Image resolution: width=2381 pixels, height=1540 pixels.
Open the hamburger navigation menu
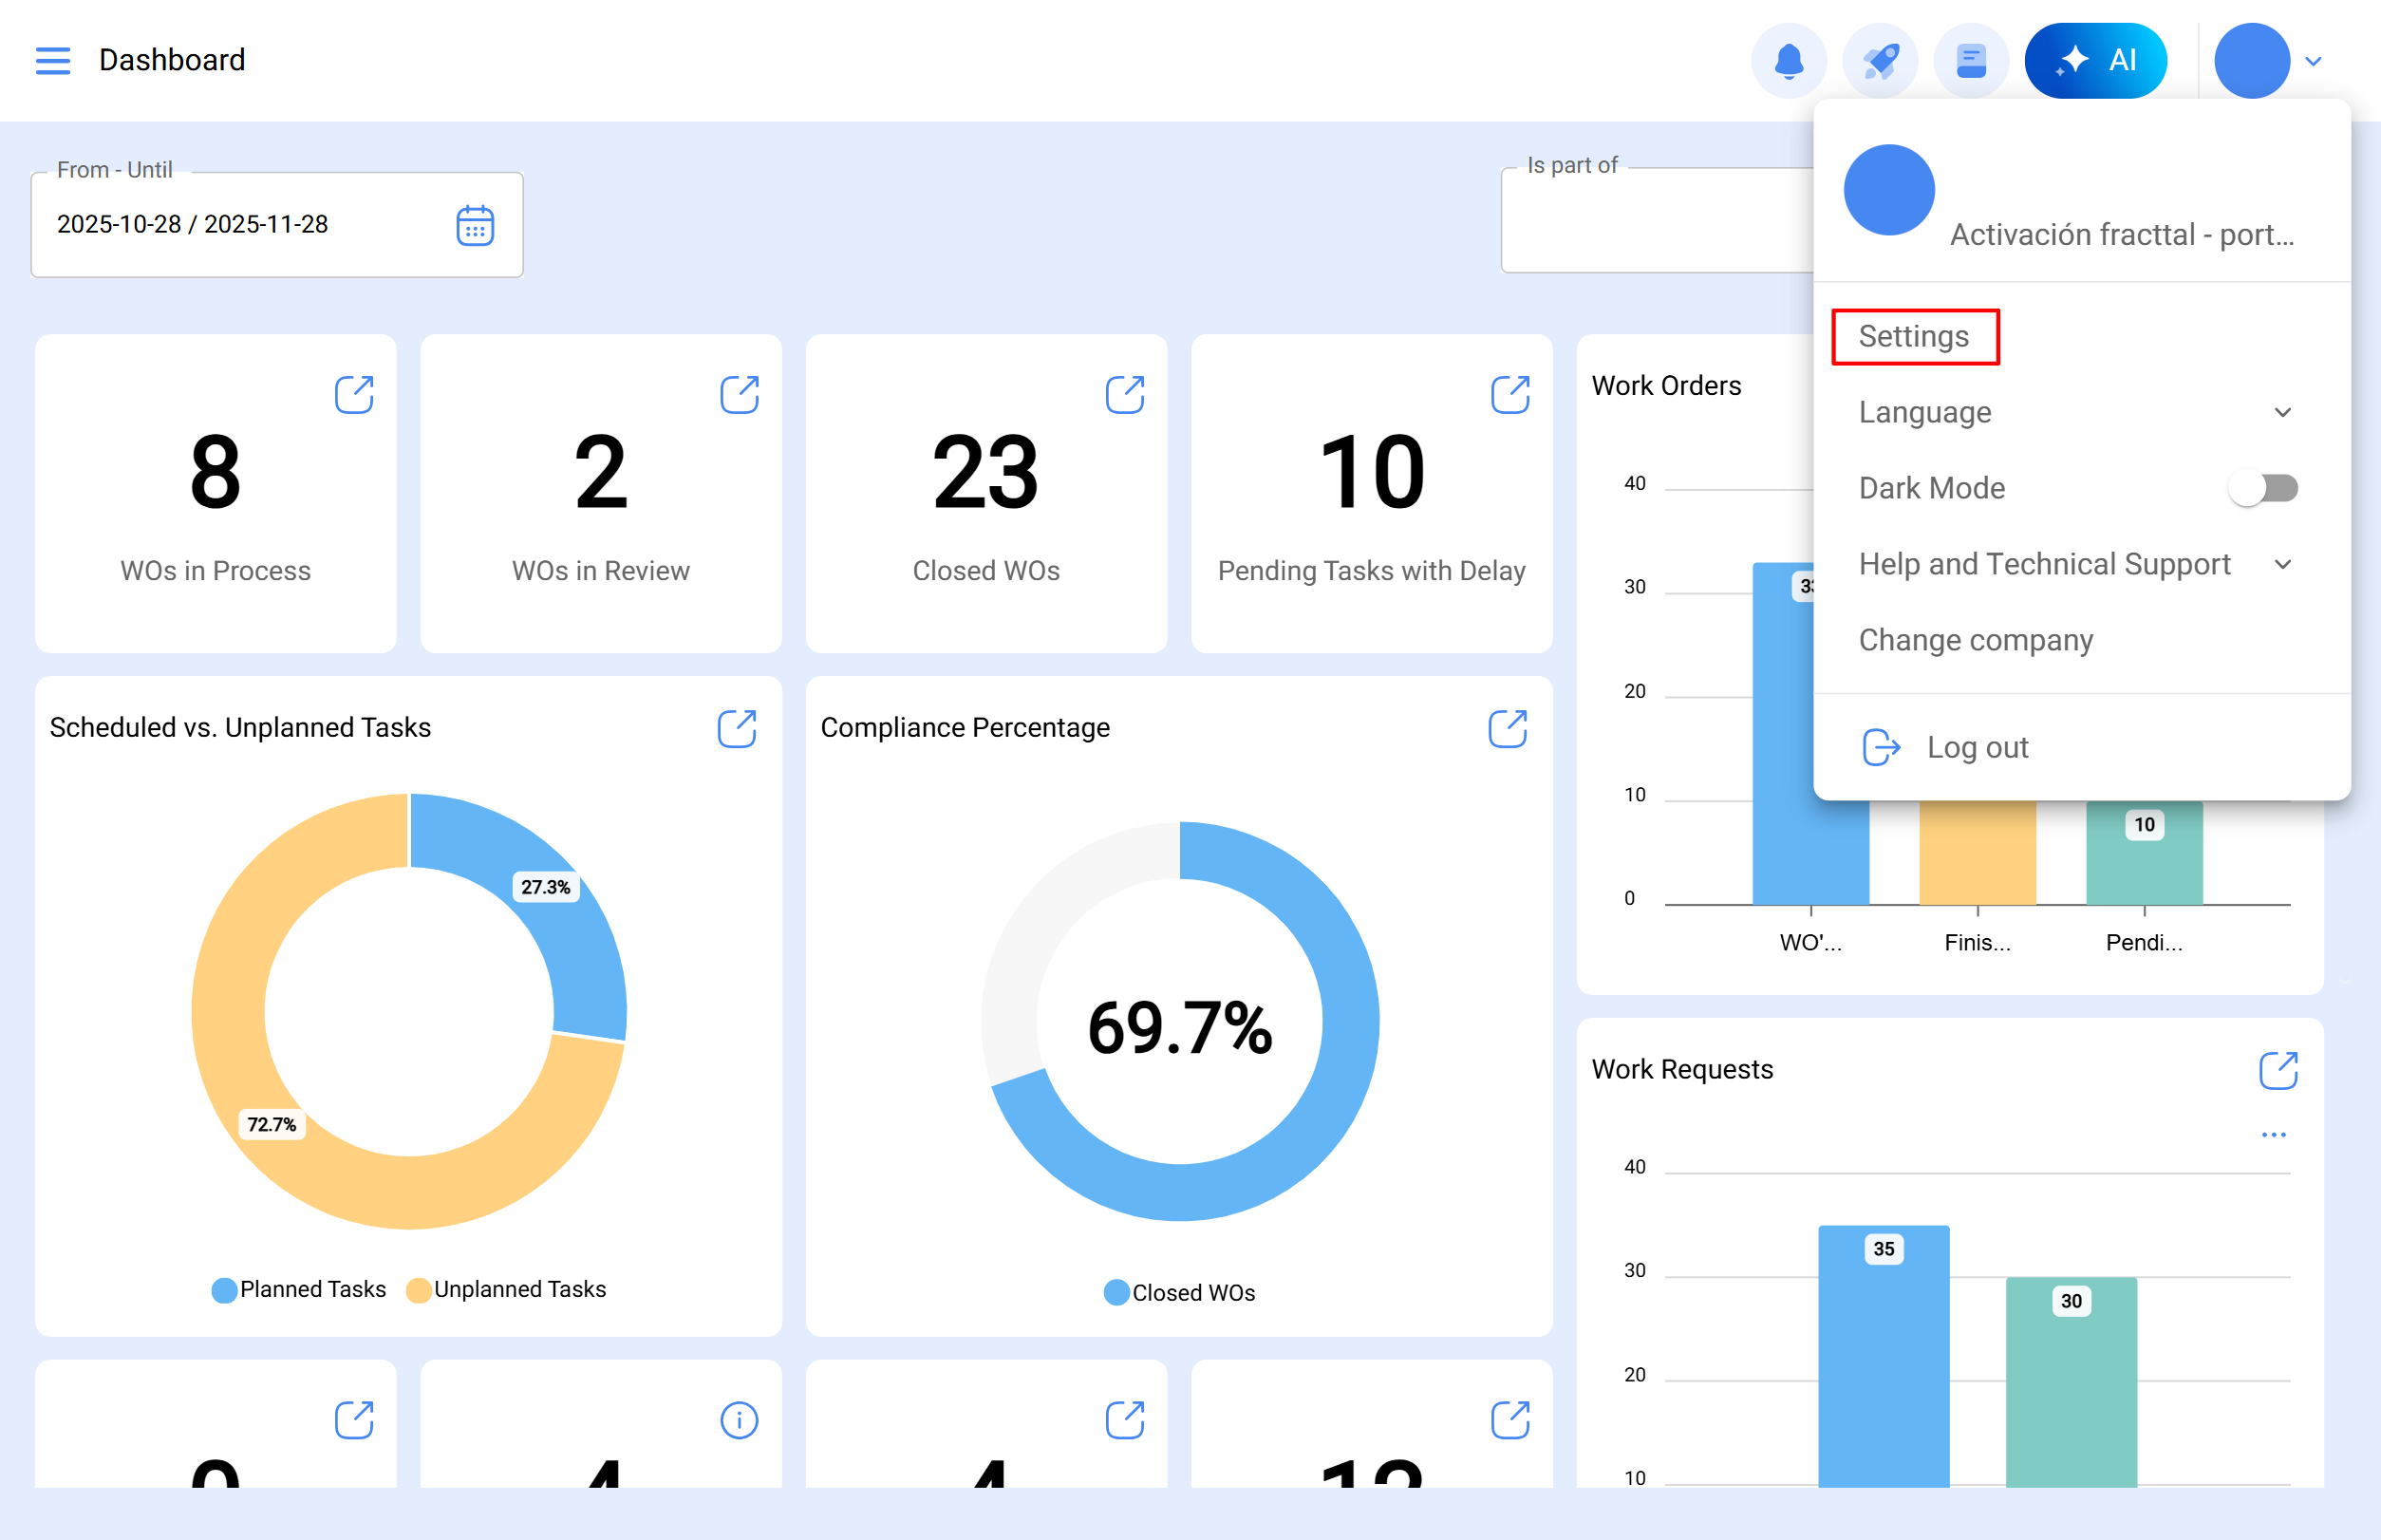(x=52, y=60)
